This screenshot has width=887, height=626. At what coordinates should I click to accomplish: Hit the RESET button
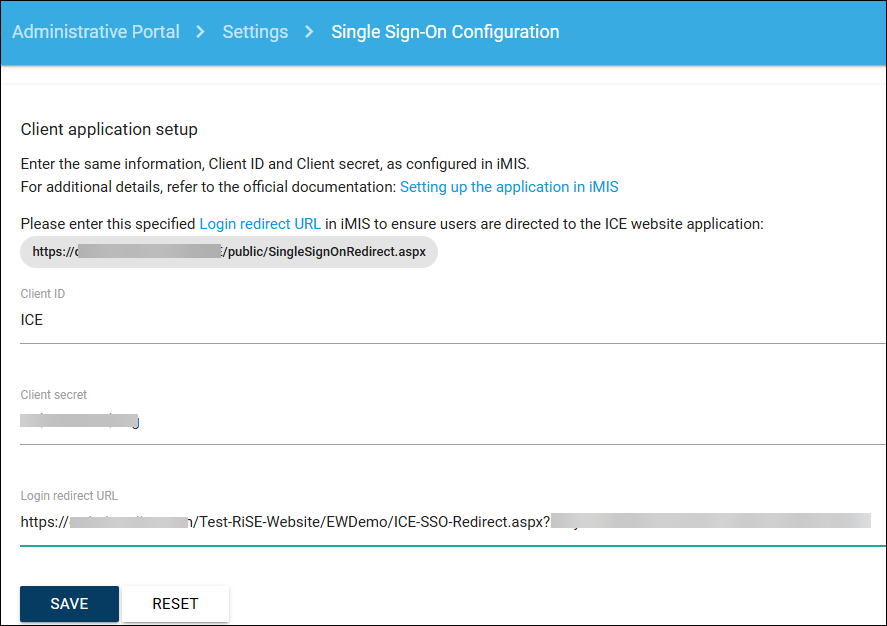tap(175, 604)
